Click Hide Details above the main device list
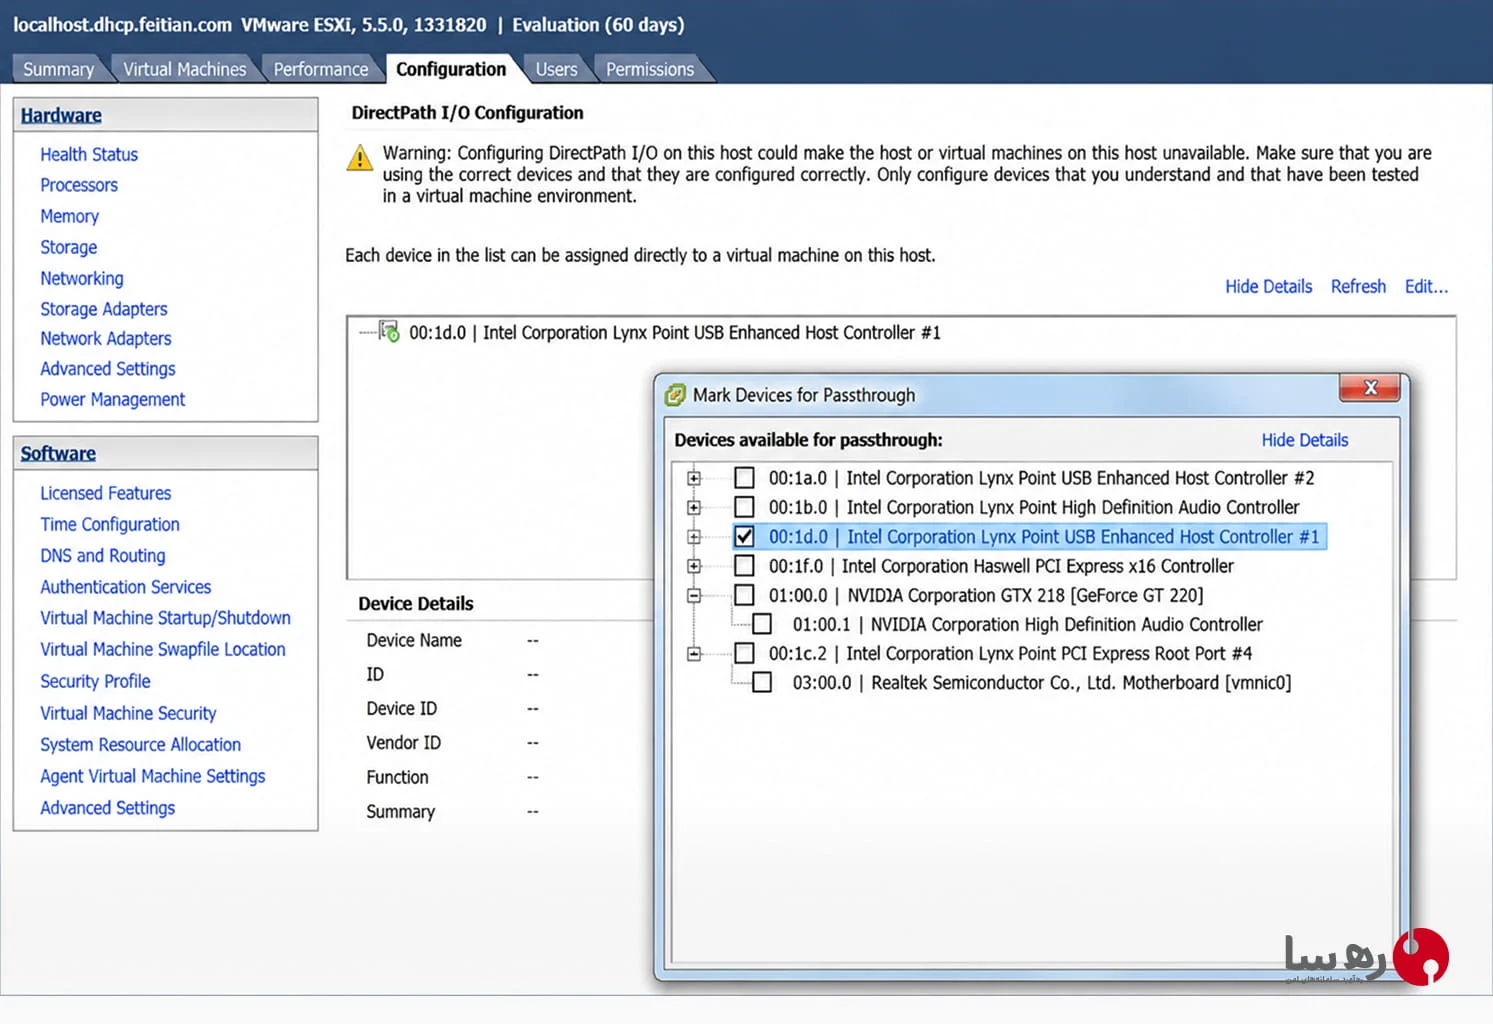The height and width of the screenshot is (1024, 1493). (1268, 287)
